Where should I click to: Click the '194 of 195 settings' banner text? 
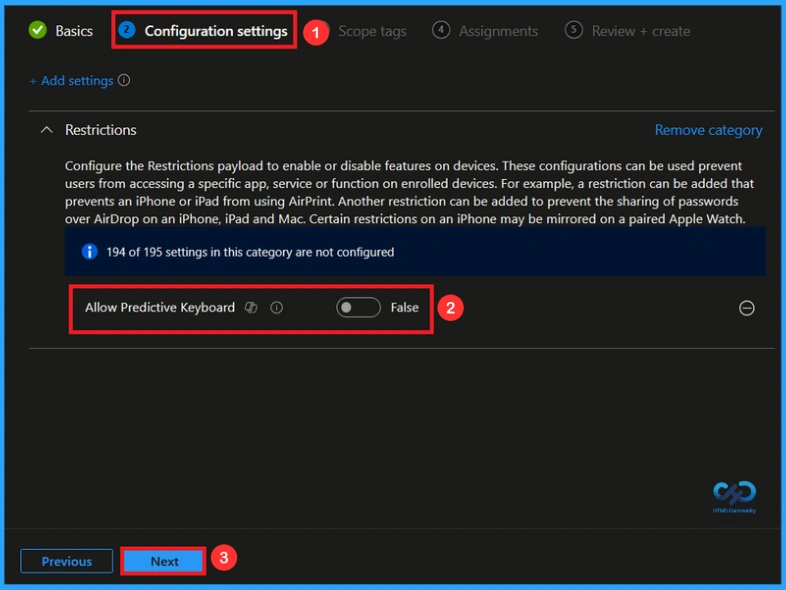pos(250,252)
